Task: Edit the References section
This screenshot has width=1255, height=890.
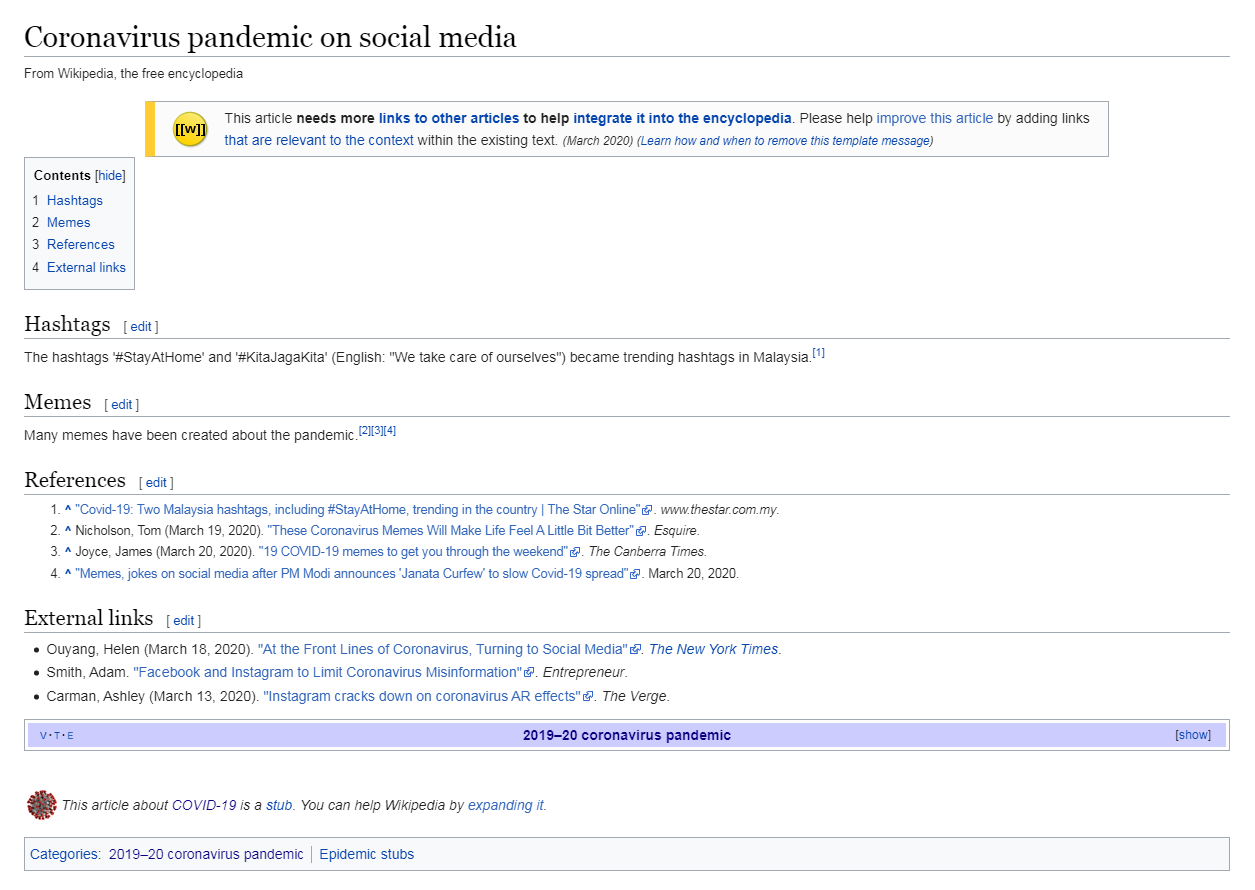Action: 157,483
